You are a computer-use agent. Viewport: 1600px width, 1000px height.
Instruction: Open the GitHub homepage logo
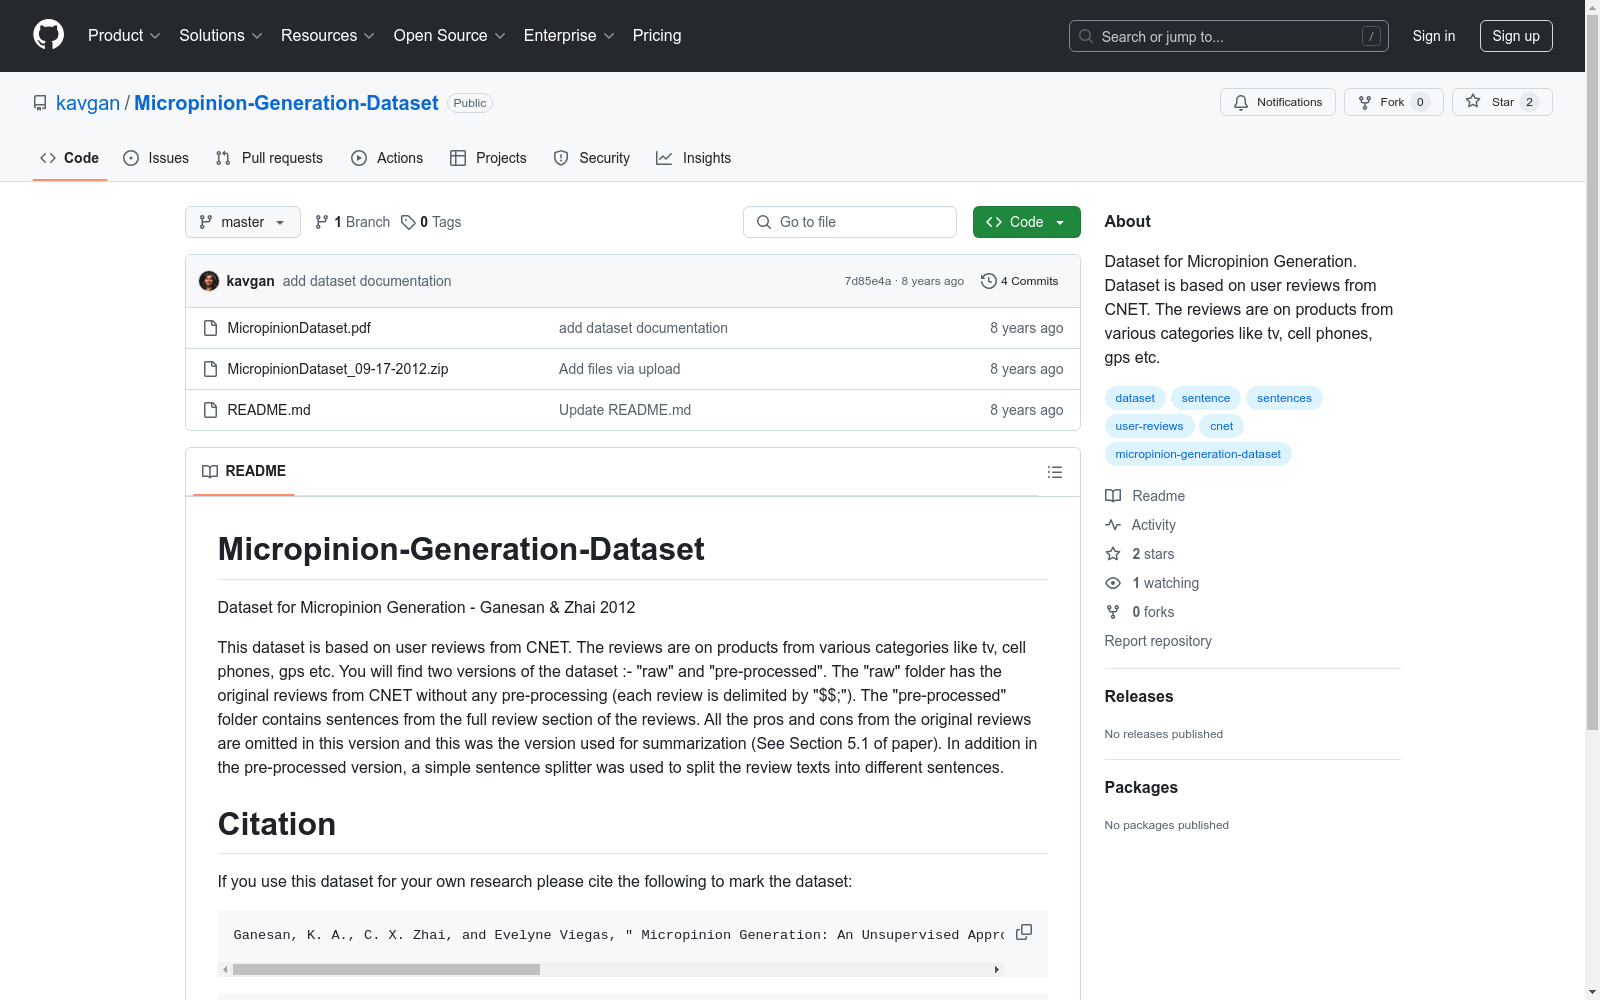point(48,35)
